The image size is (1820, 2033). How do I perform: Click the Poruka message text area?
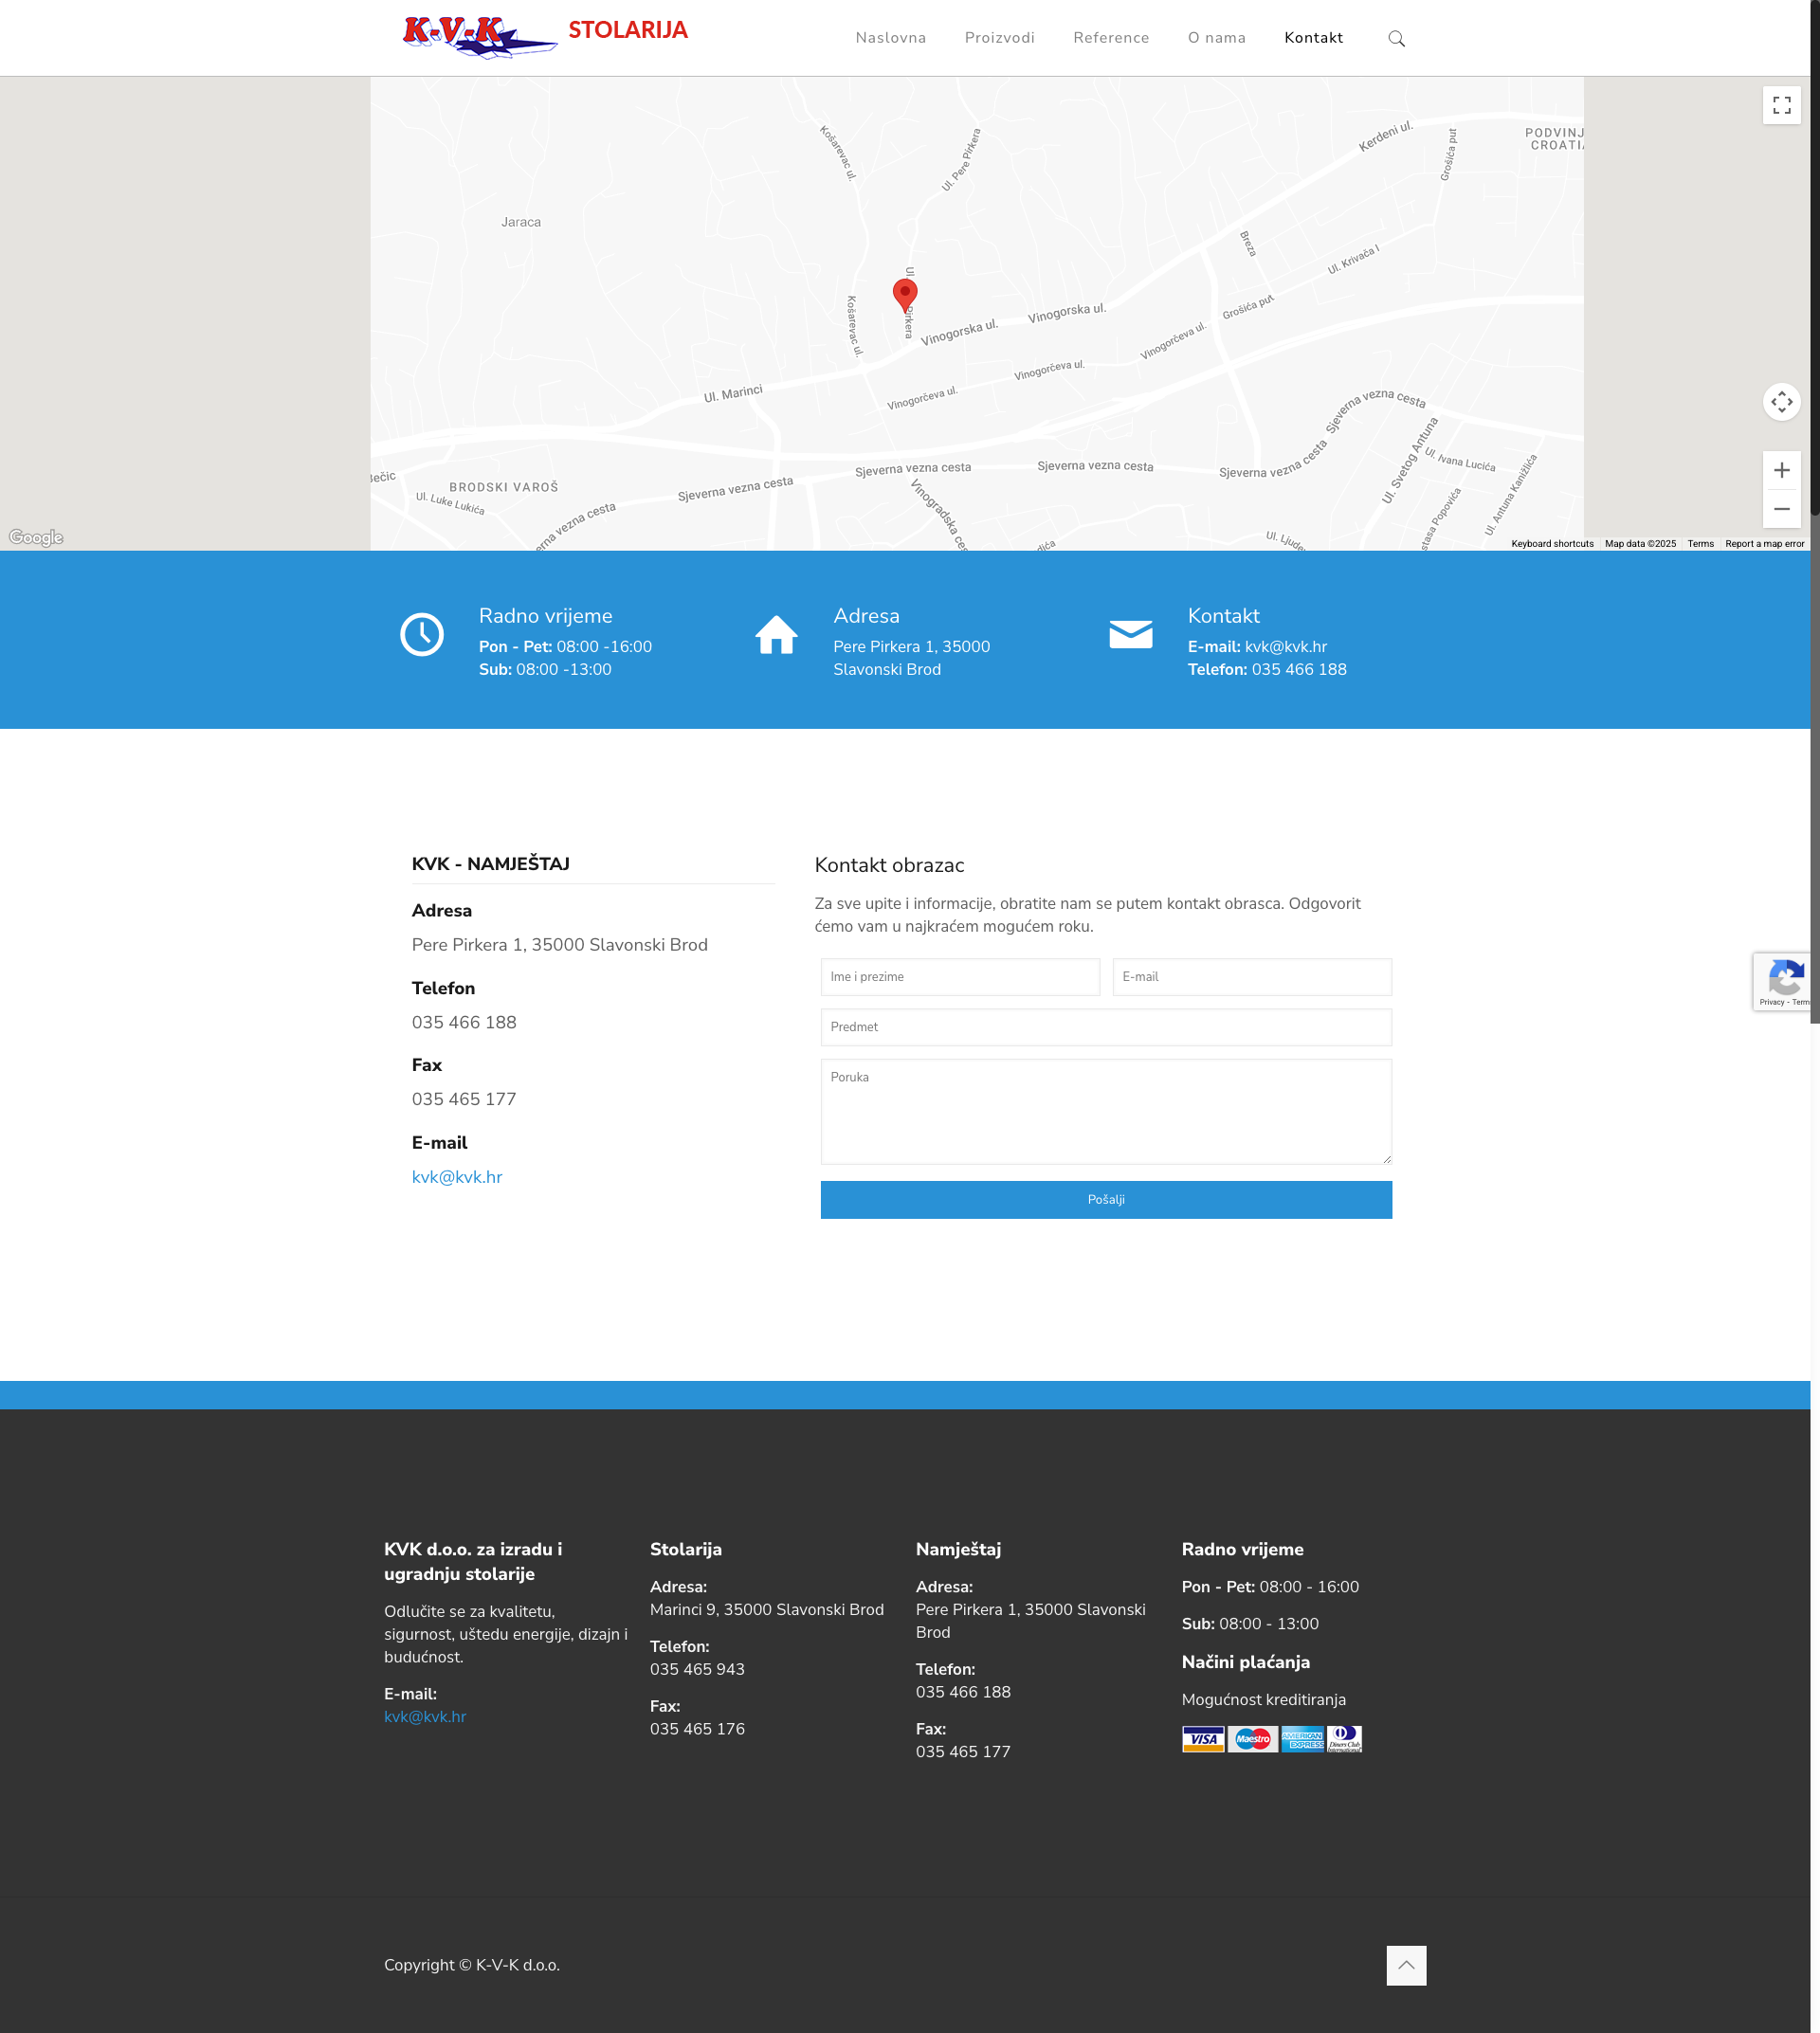tap(1105, 1111)
